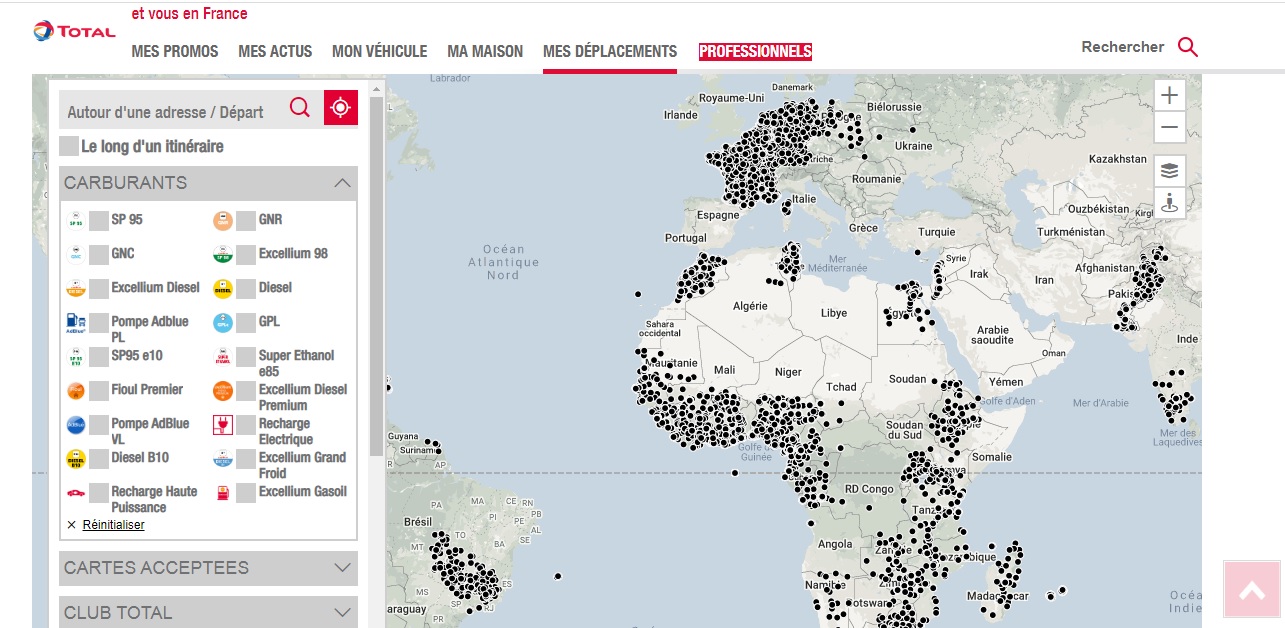Tick the GPL checkbox

coord(246,322)
